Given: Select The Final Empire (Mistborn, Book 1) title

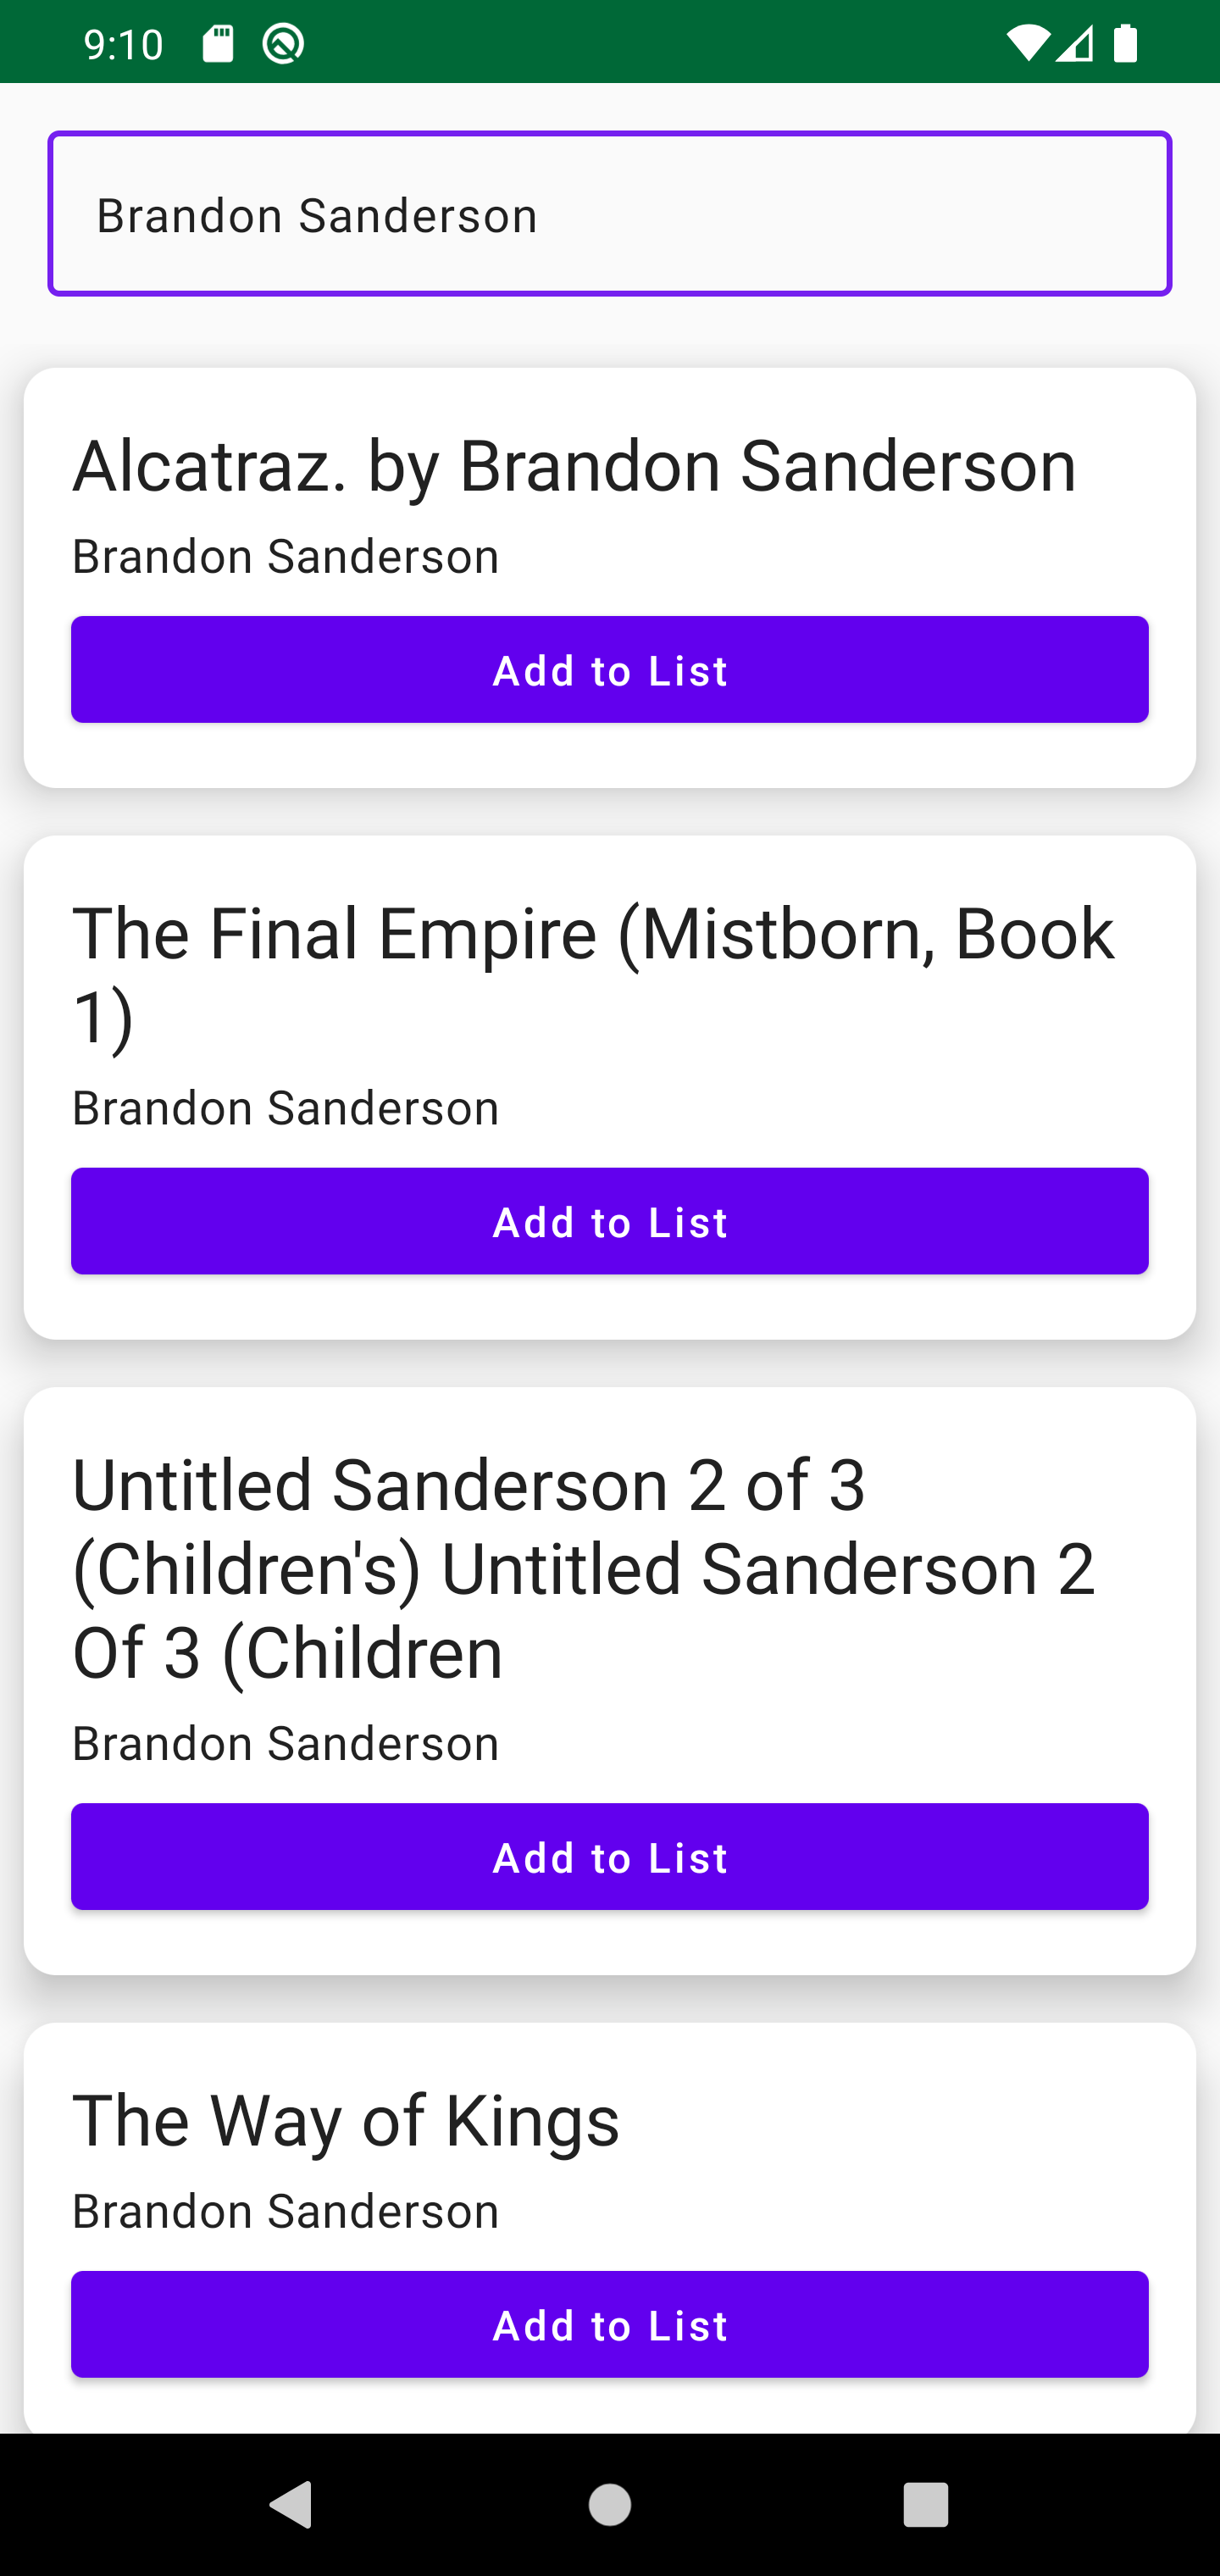Looking at the screenshot, I should tap(593, 975).
